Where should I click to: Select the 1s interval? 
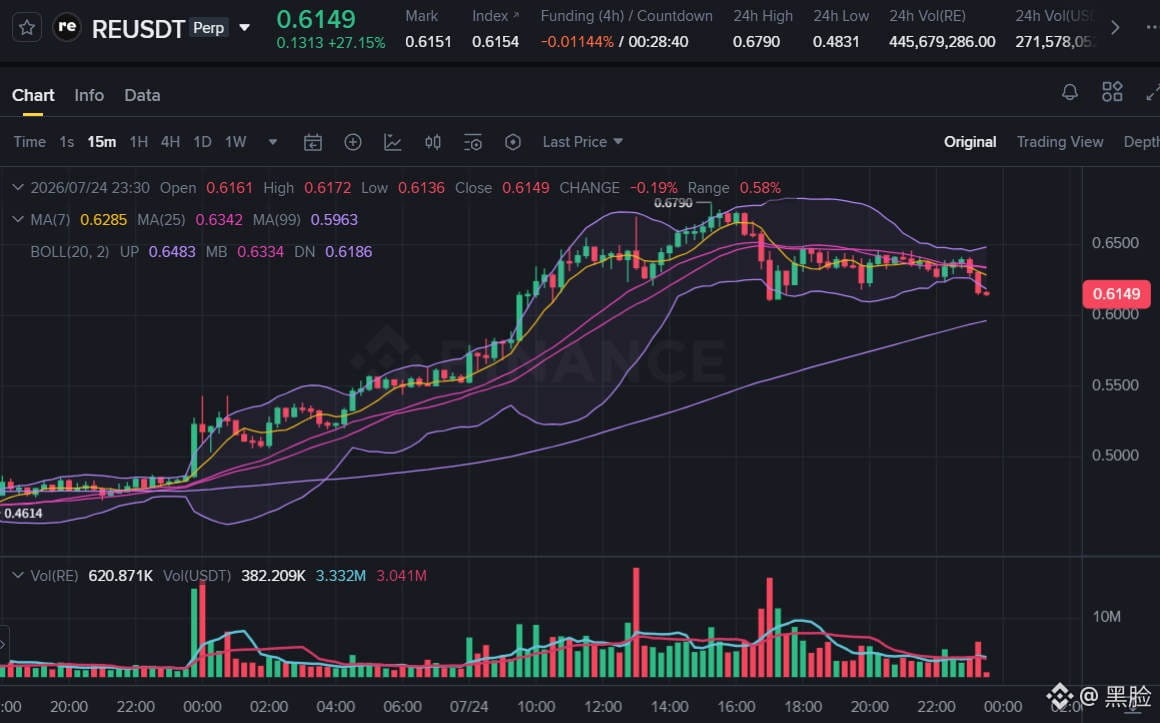point(67,142)
